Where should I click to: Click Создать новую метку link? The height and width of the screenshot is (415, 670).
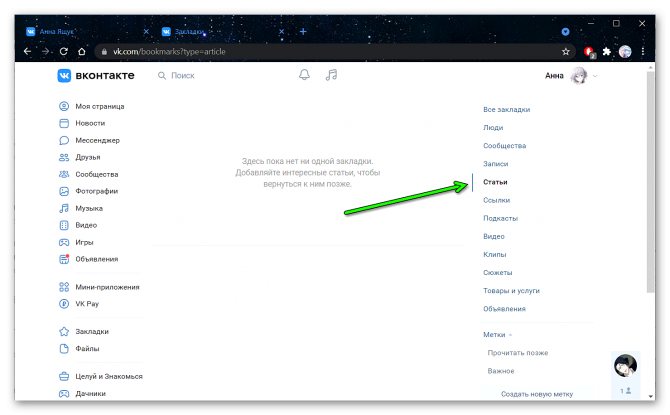click(537, 394)
